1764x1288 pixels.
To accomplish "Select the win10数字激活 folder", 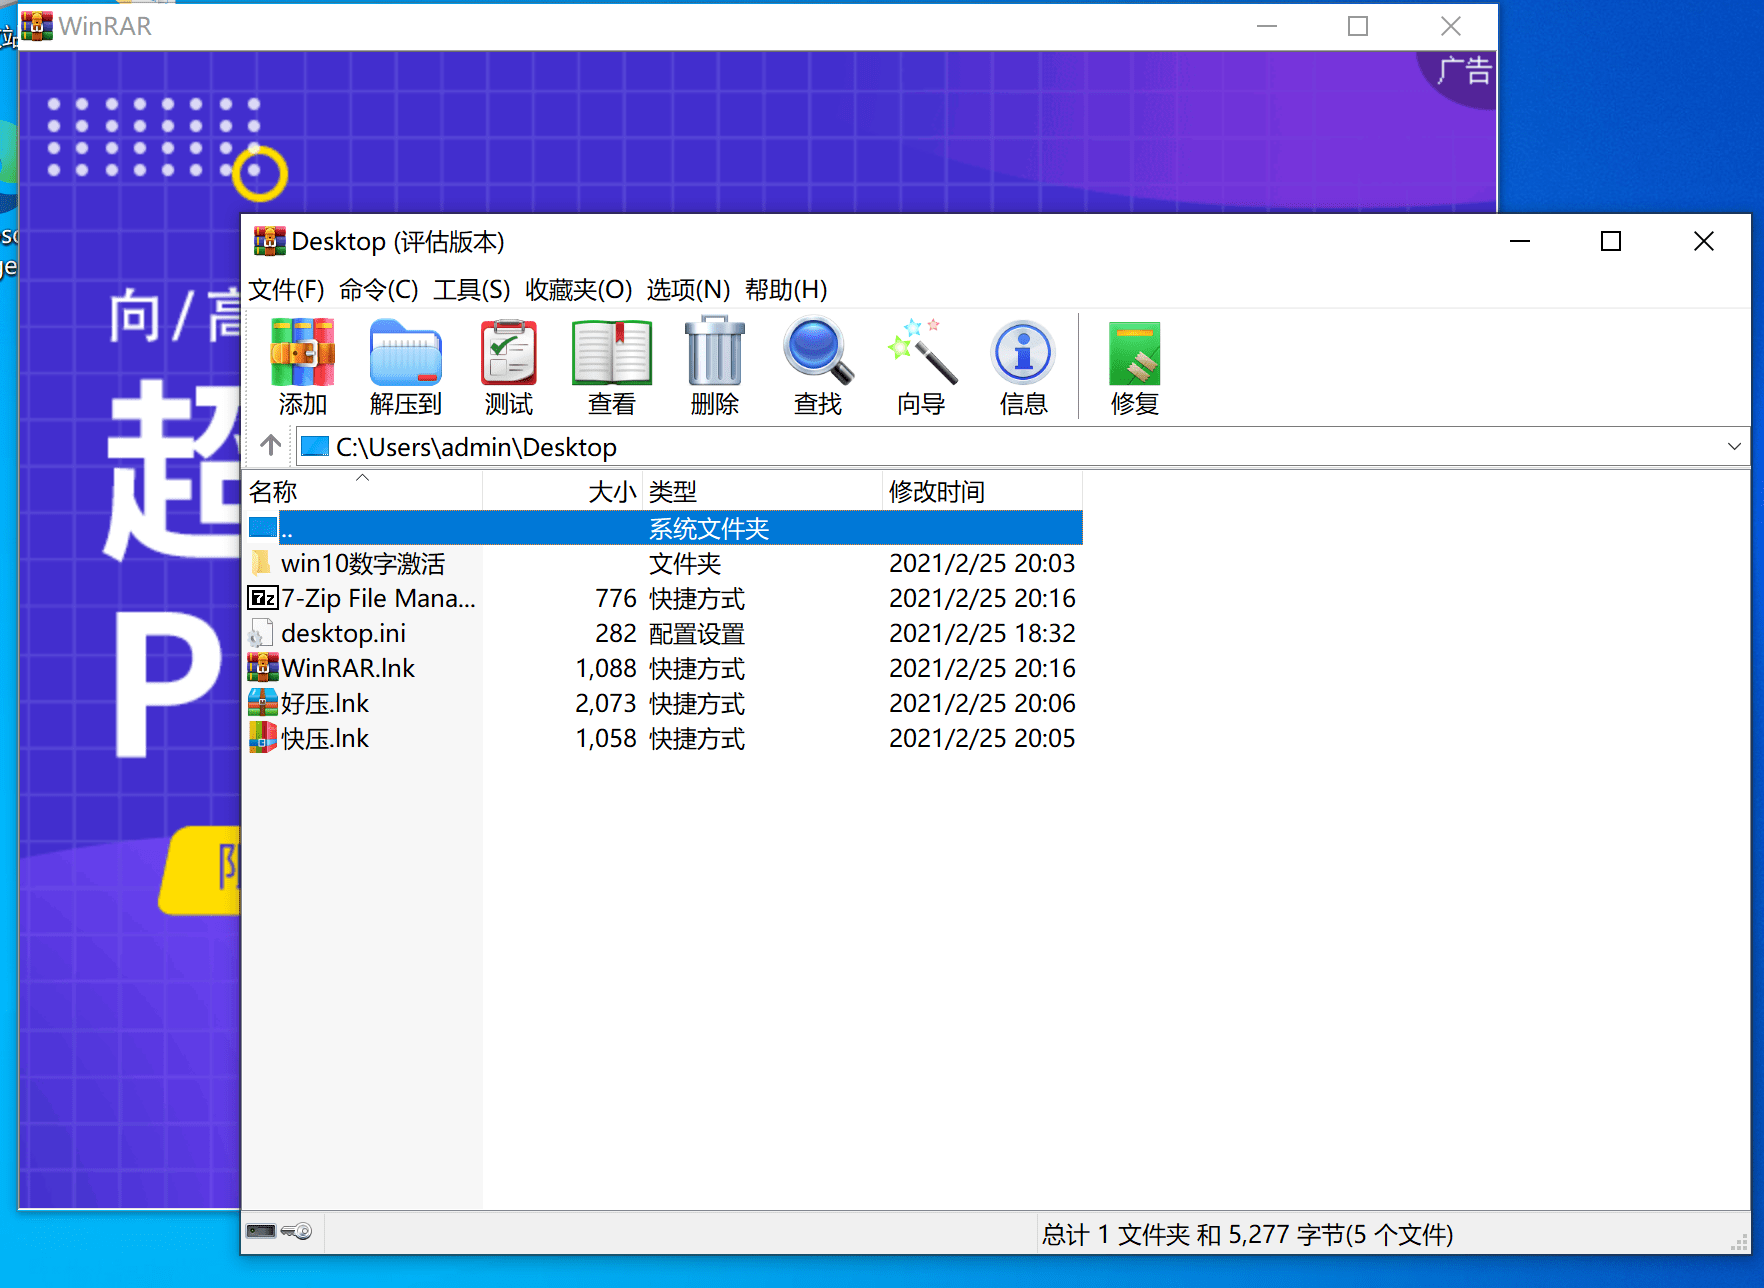I will 362,564.
